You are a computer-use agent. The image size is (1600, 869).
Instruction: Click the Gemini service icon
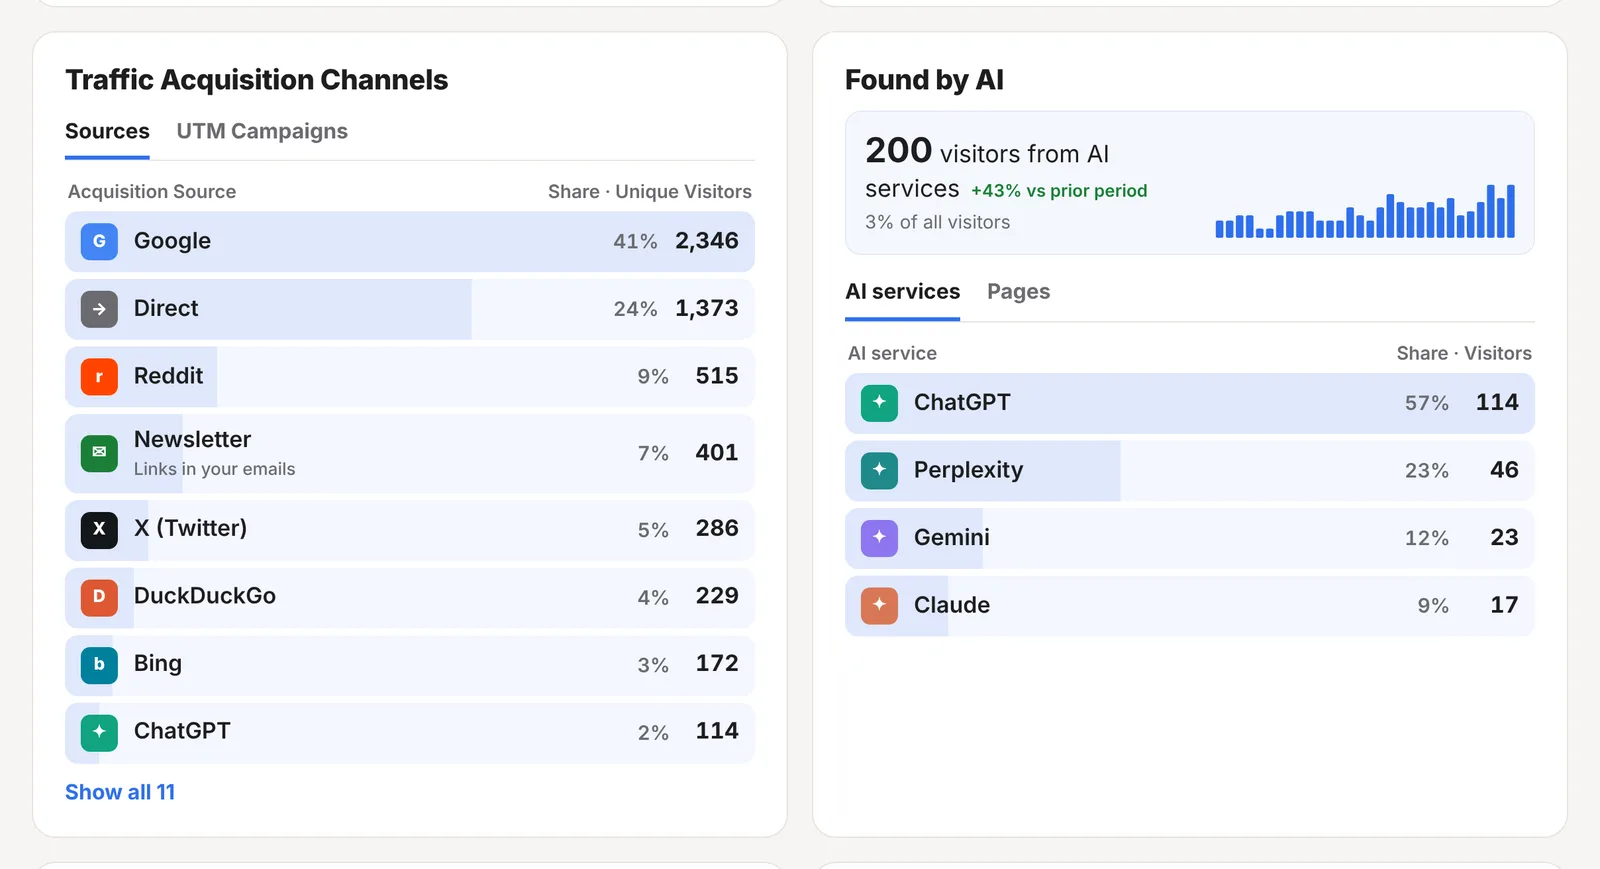coord(879,538)
